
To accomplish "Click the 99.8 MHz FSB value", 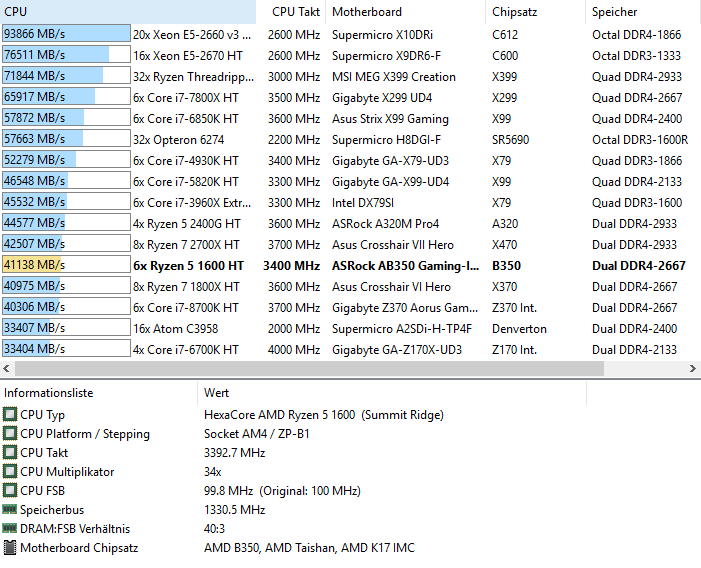I will click(282, 490).
